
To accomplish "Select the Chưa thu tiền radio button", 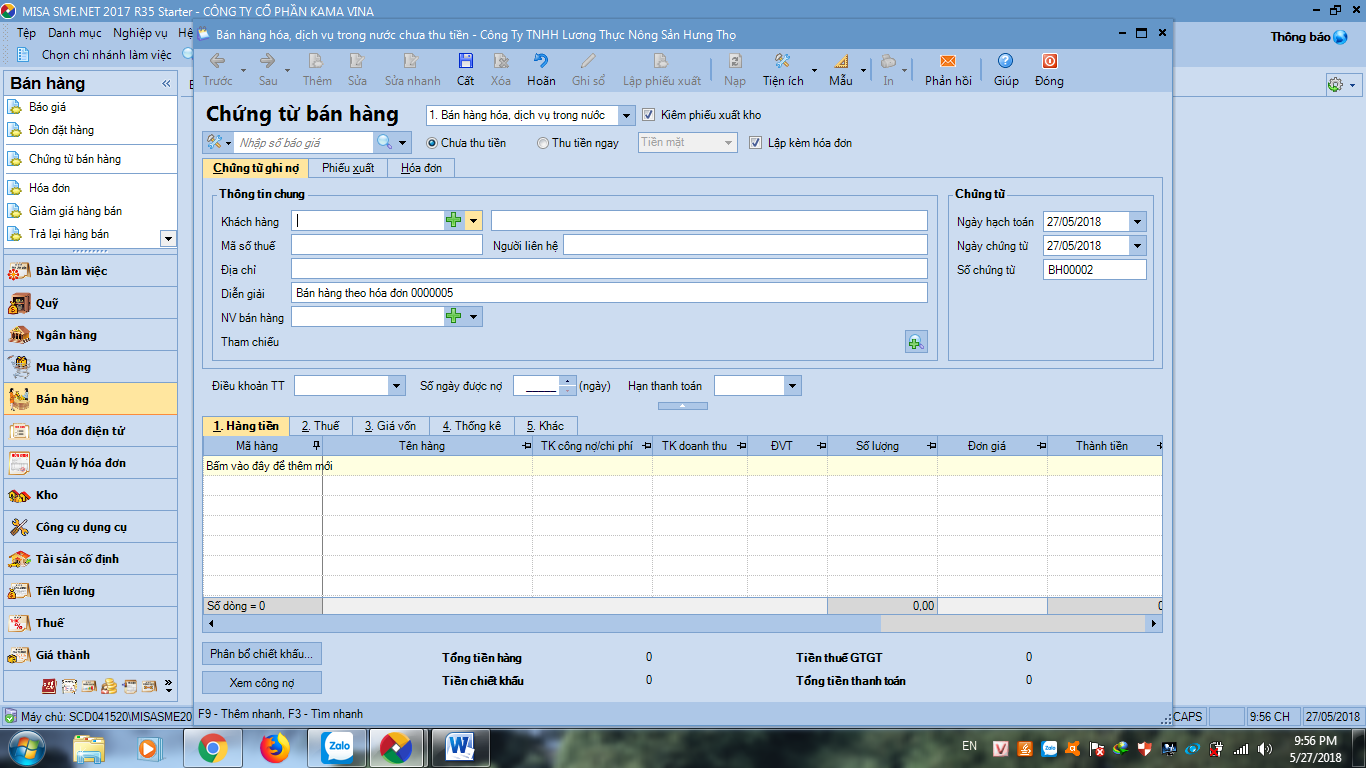I will 432,143.
